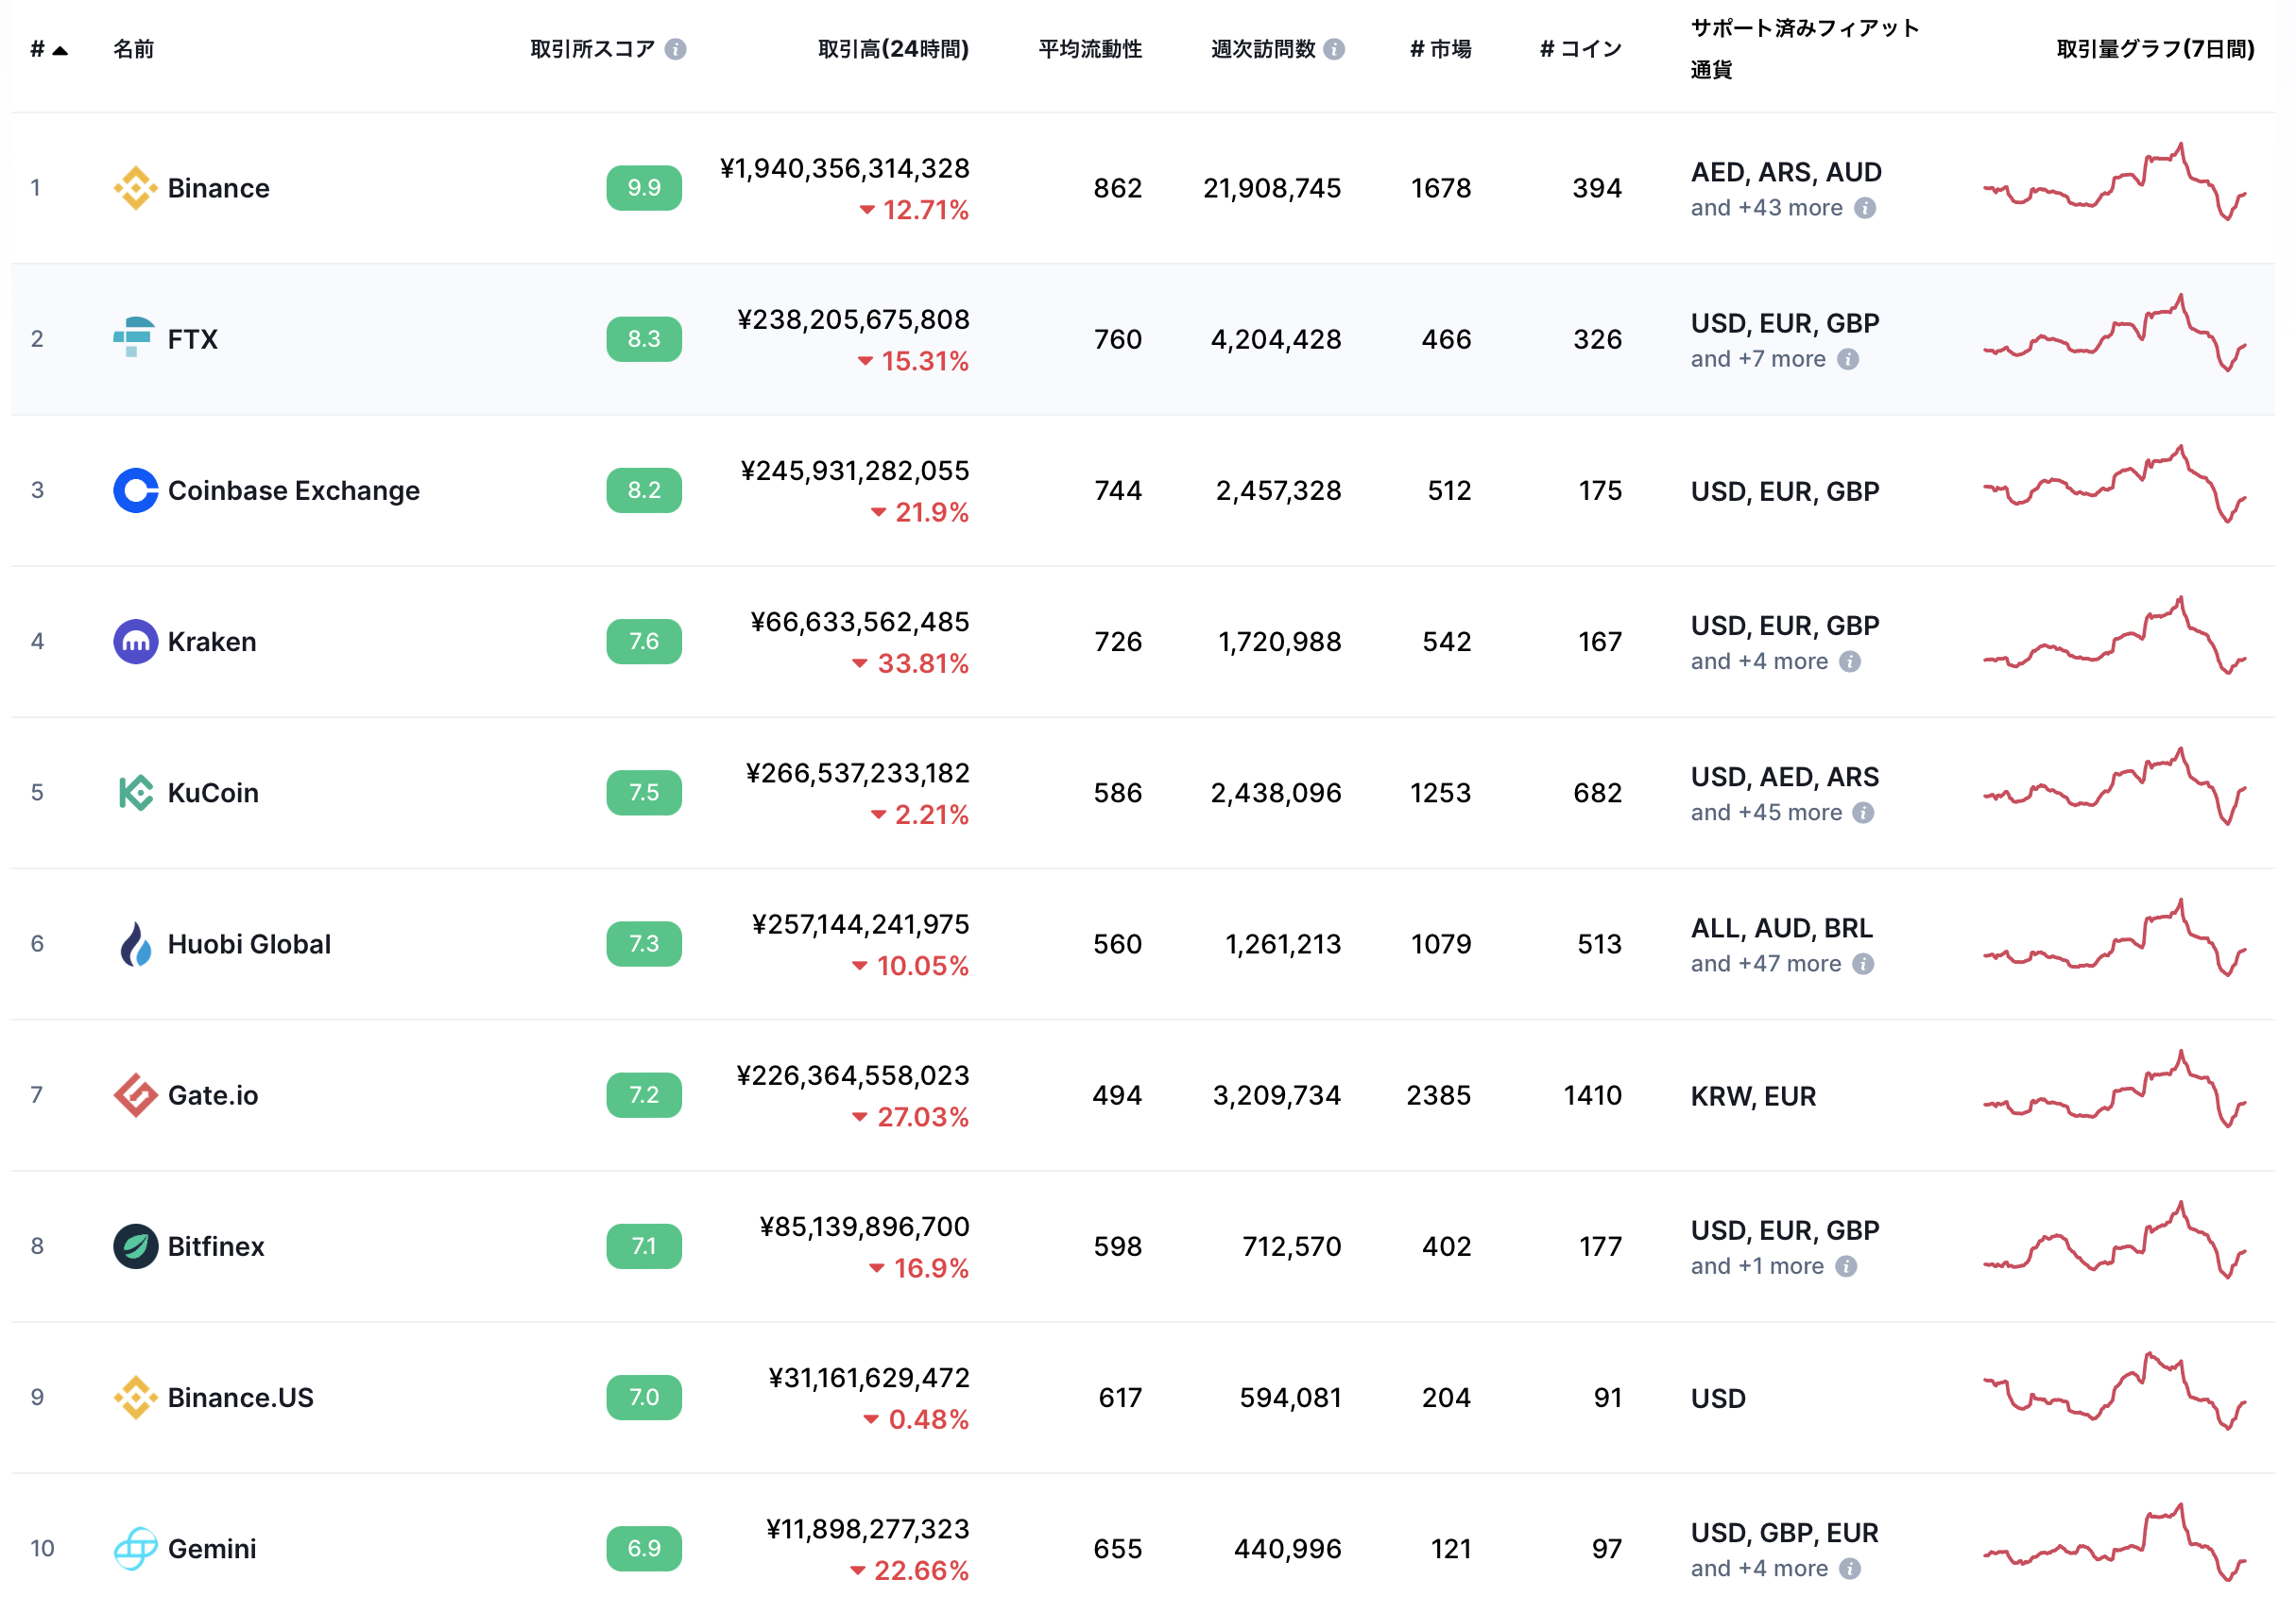Click Binance's 7-day volume graph
Screen dimensions: 2296x1614
[x=2115, y=182]
